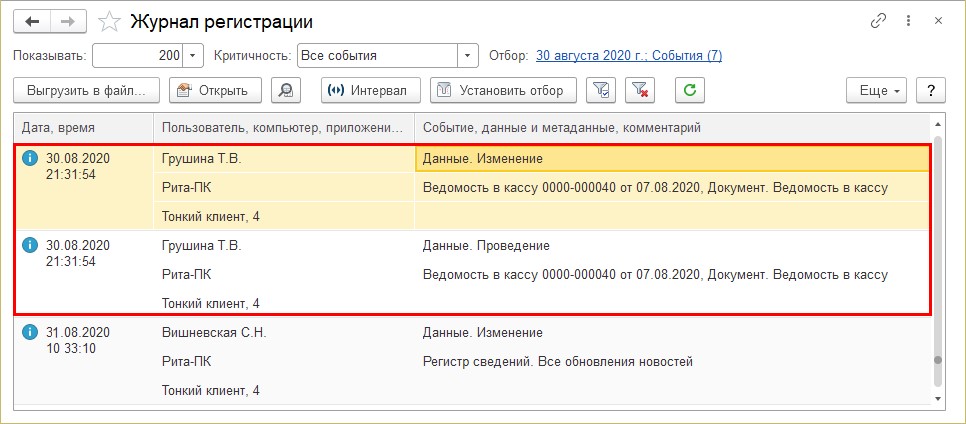Click the Интервал button
966x424 pixels.
coord(371,91)
